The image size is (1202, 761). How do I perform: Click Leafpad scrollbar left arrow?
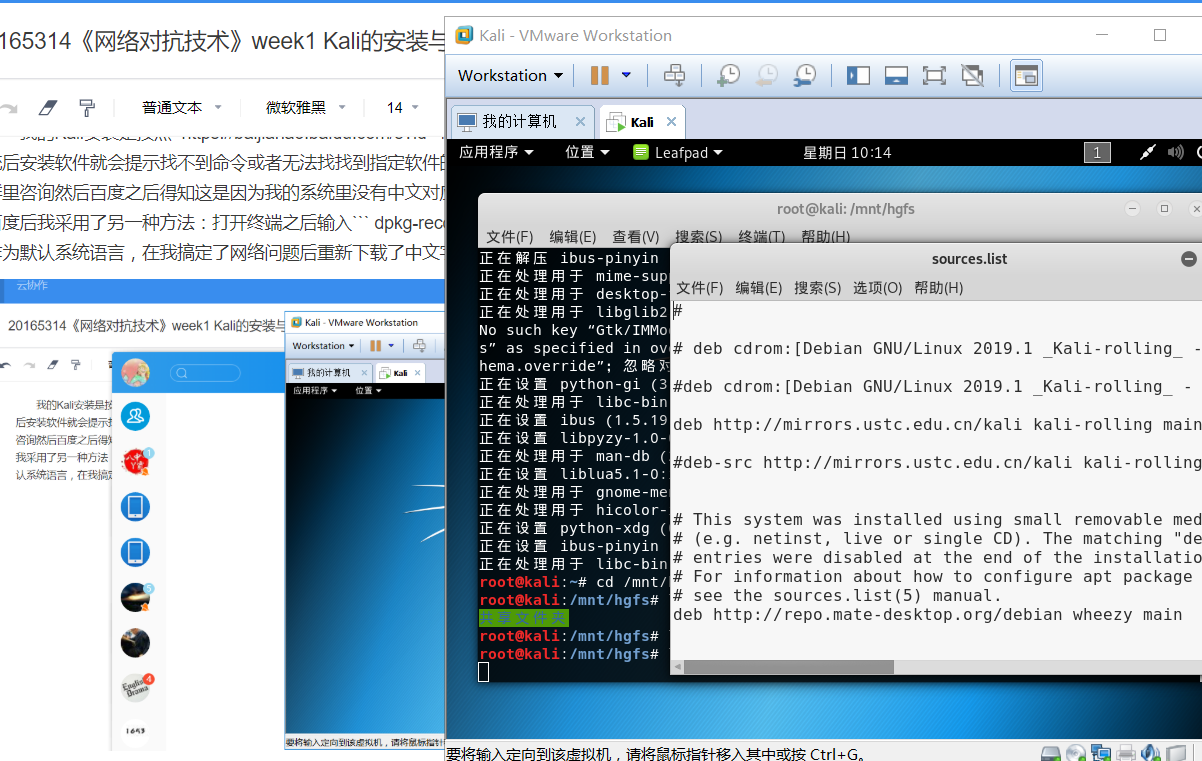(x=677, y=666)
